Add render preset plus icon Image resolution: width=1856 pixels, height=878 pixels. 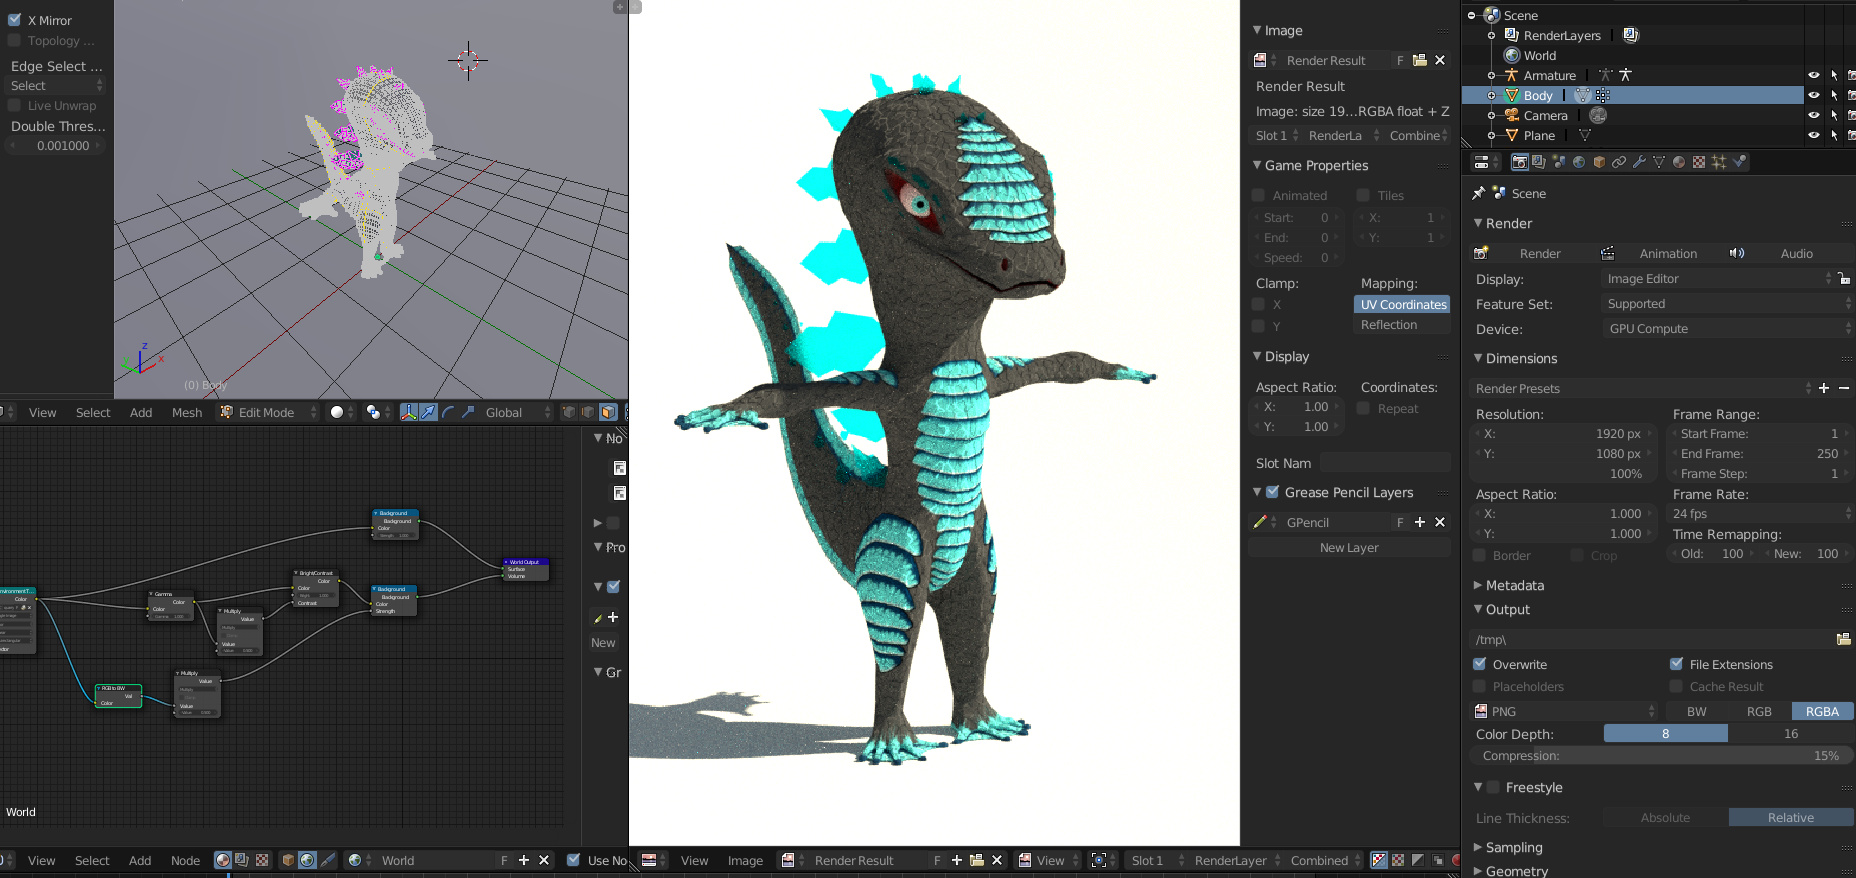point(1824,388)
